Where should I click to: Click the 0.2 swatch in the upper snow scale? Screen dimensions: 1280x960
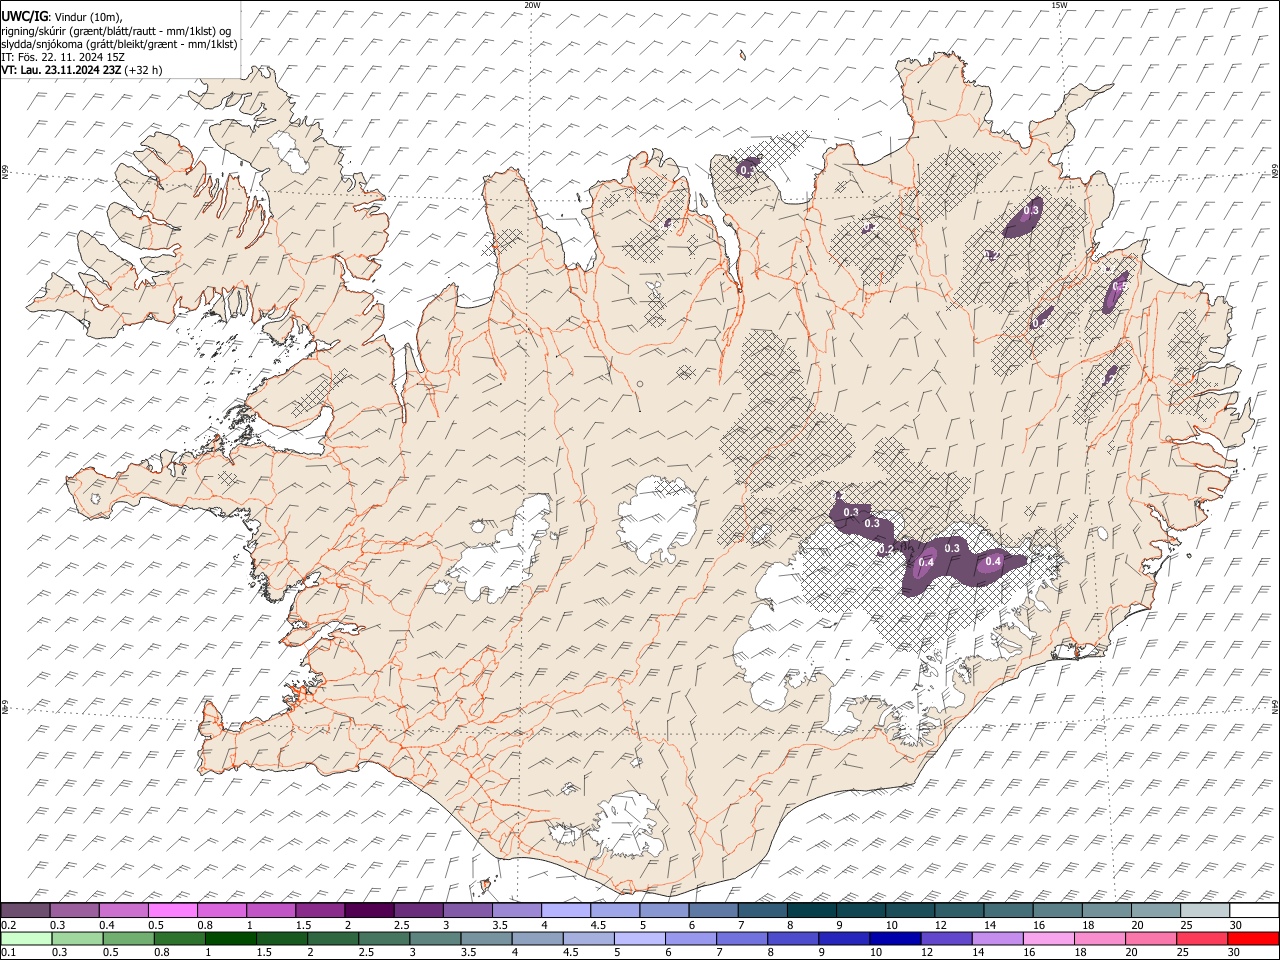(x=26, y=911)
